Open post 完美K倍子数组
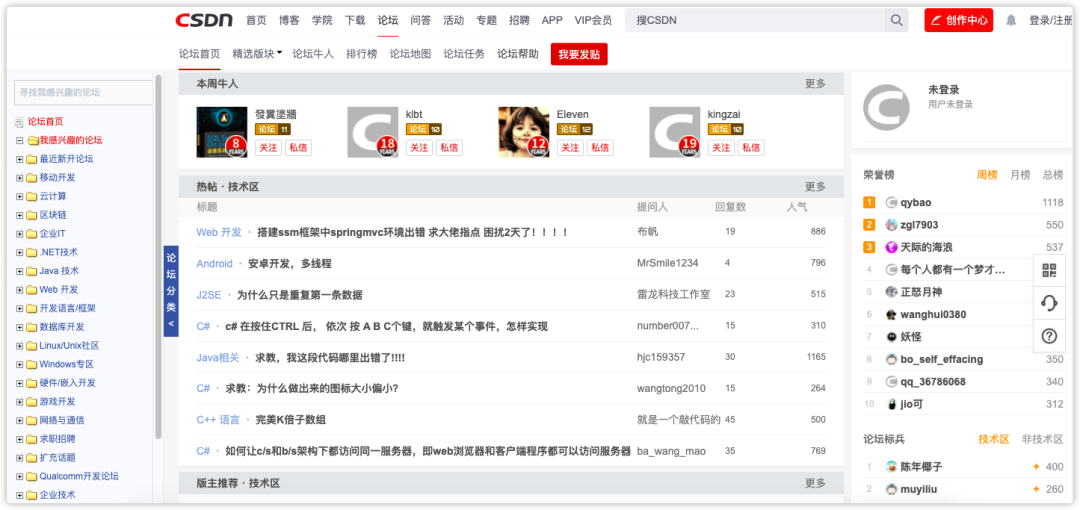This screenshot has width=1080, height=510. click(x=291, y=420)
